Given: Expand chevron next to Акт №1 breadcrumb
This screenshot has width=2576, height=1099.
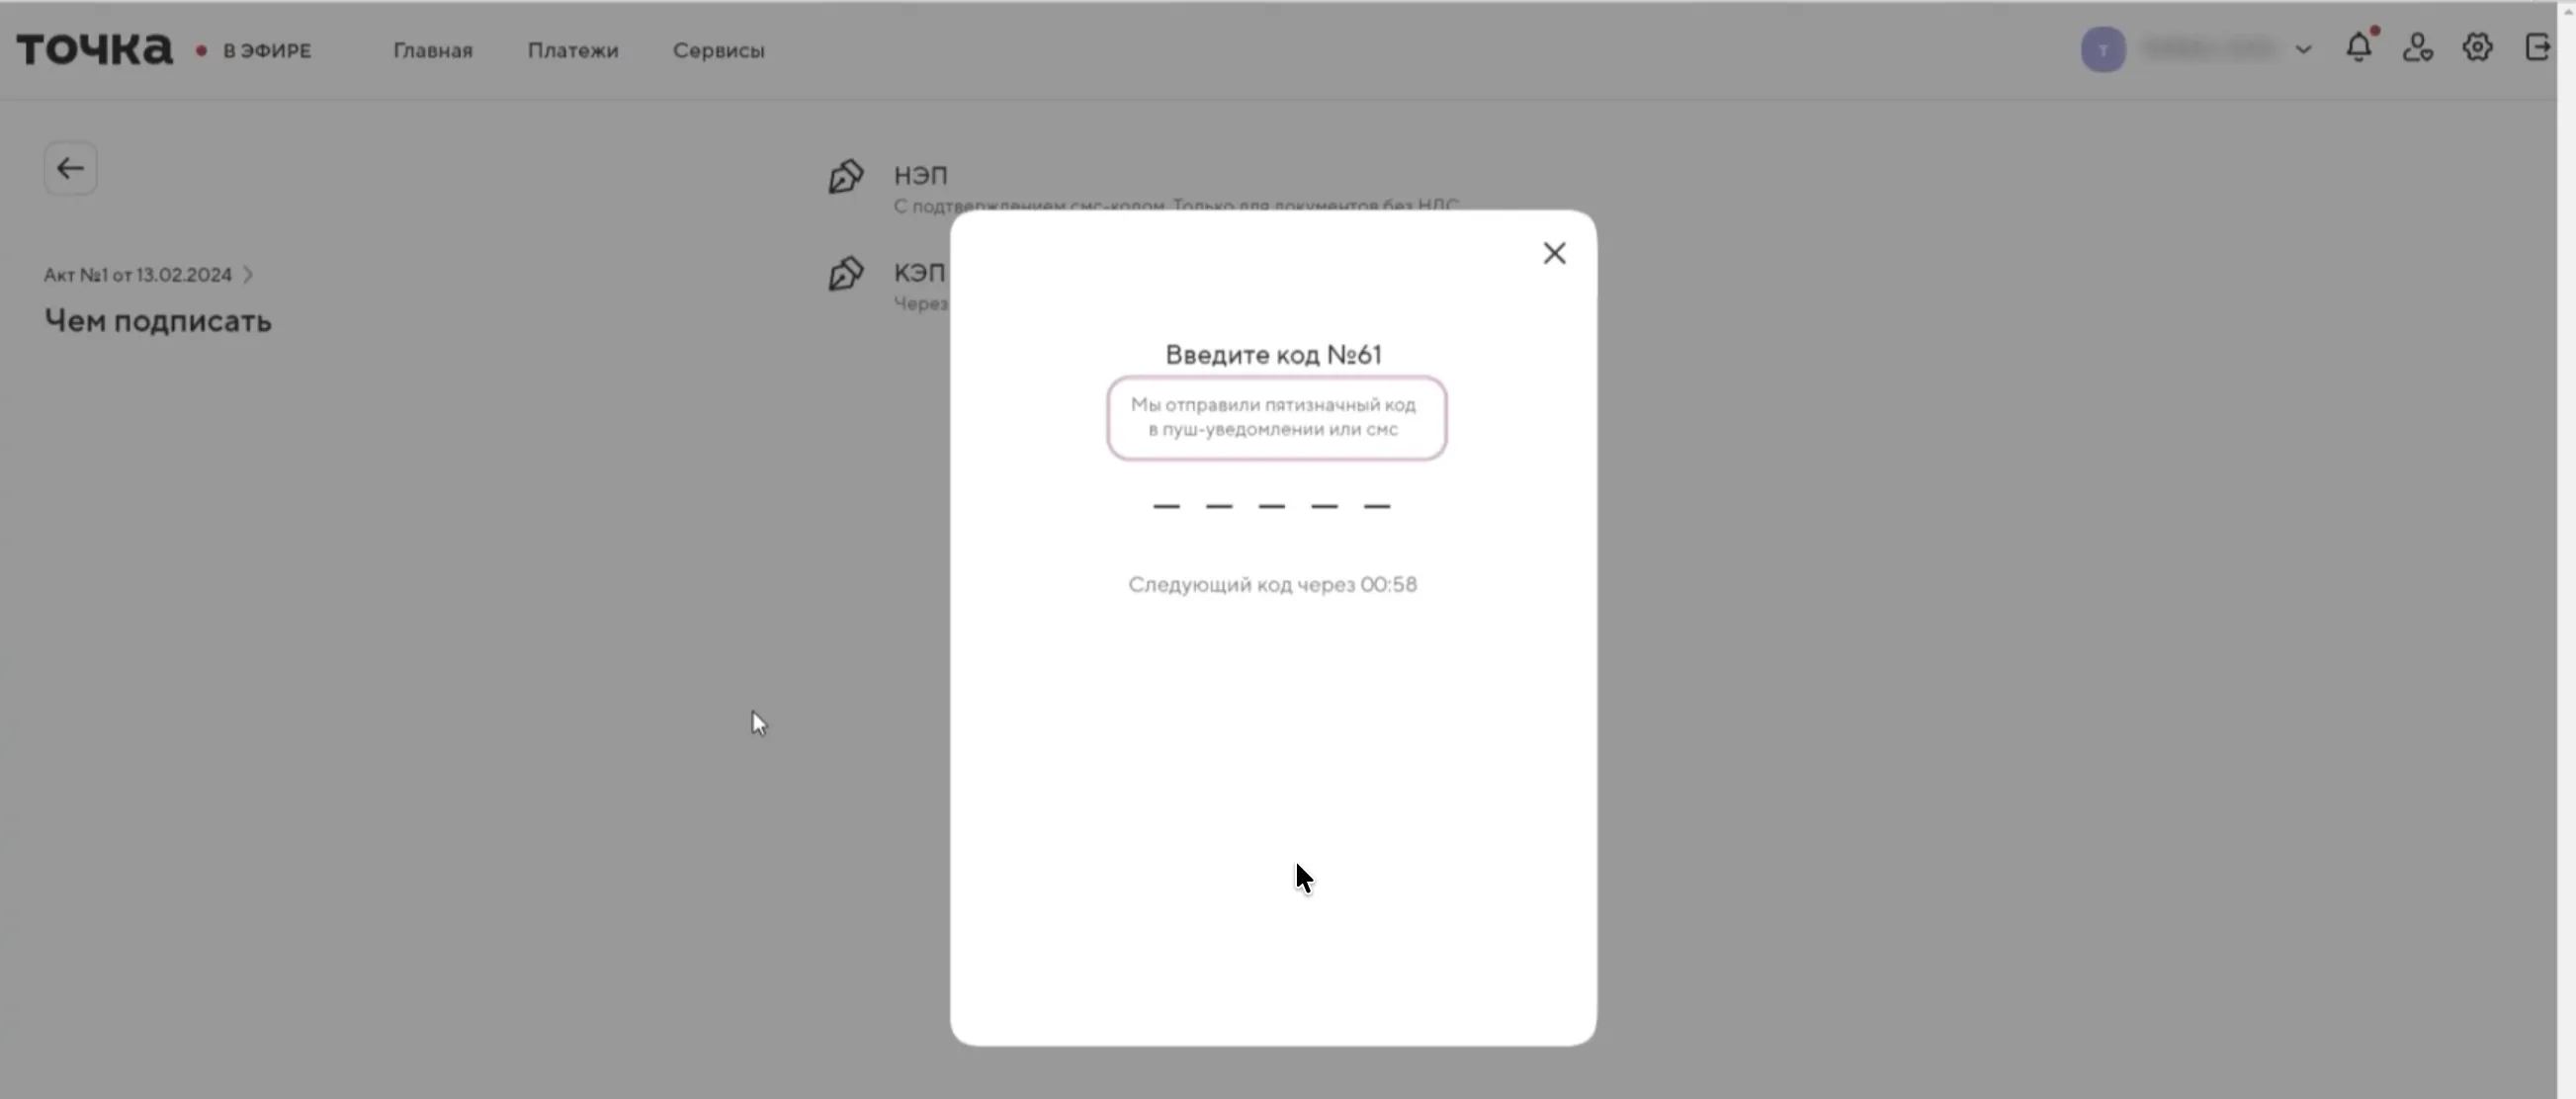Looking at the screenshot, I should [x=248, y=275].
